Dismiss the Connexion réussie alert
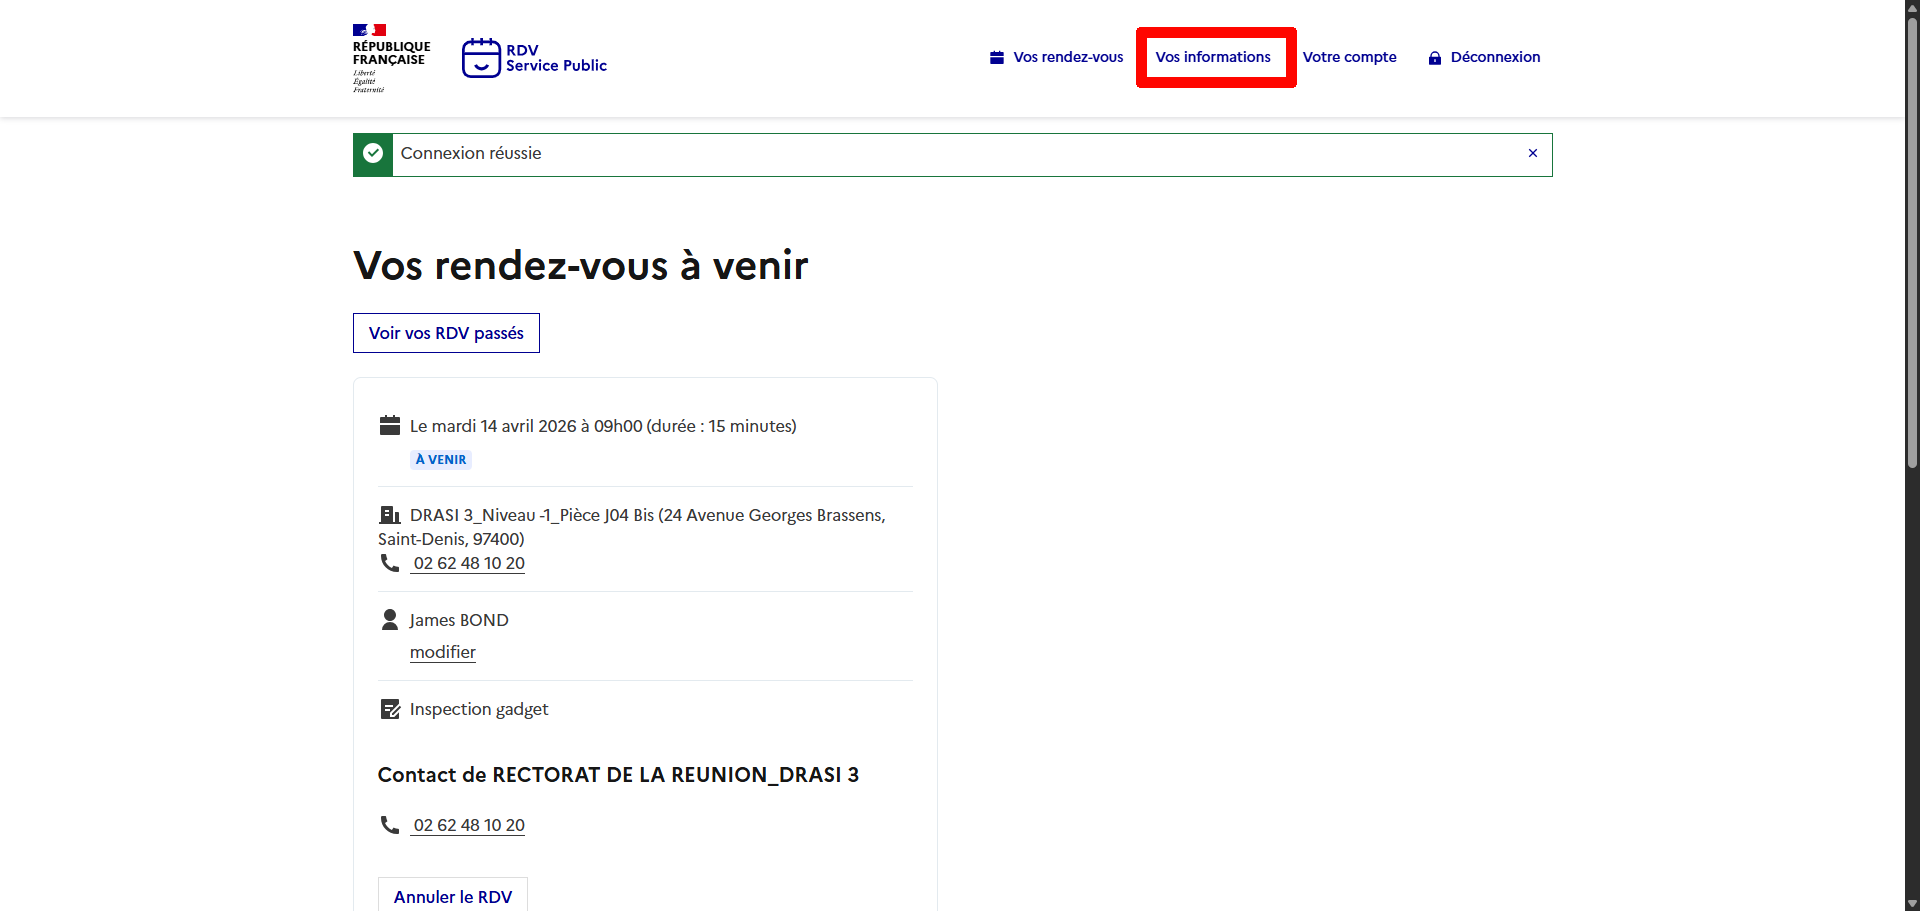Viewport: 1920px width, 911px height. coord(1532,153)
